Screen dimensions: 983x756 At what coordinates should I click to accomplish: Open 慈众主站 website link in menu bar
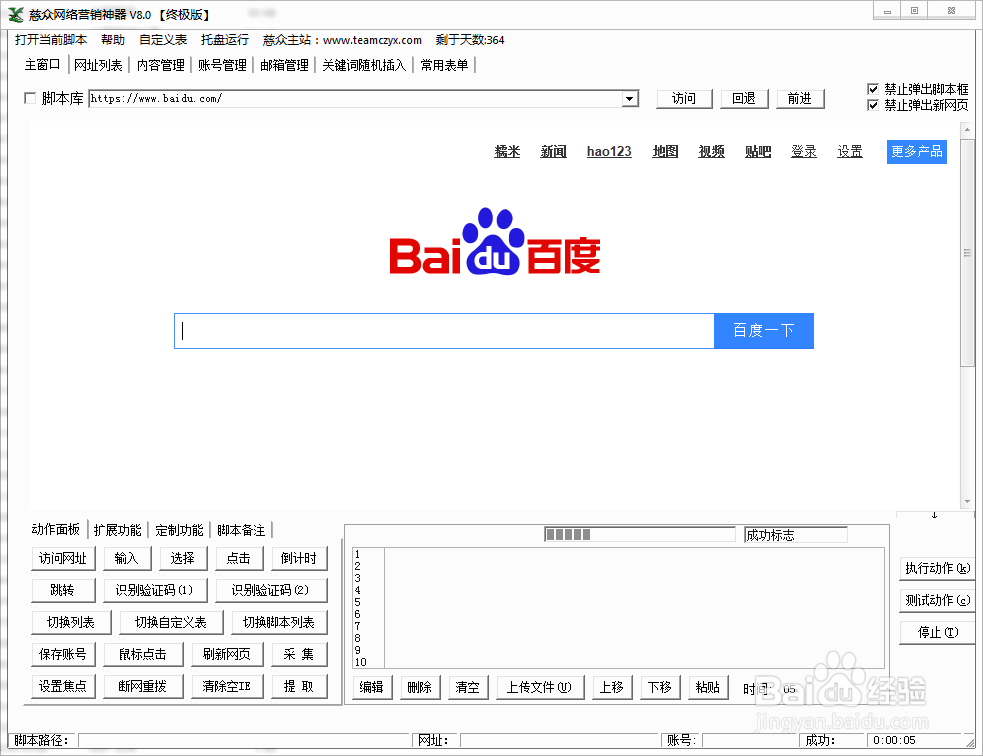click(x=342, y=39)
